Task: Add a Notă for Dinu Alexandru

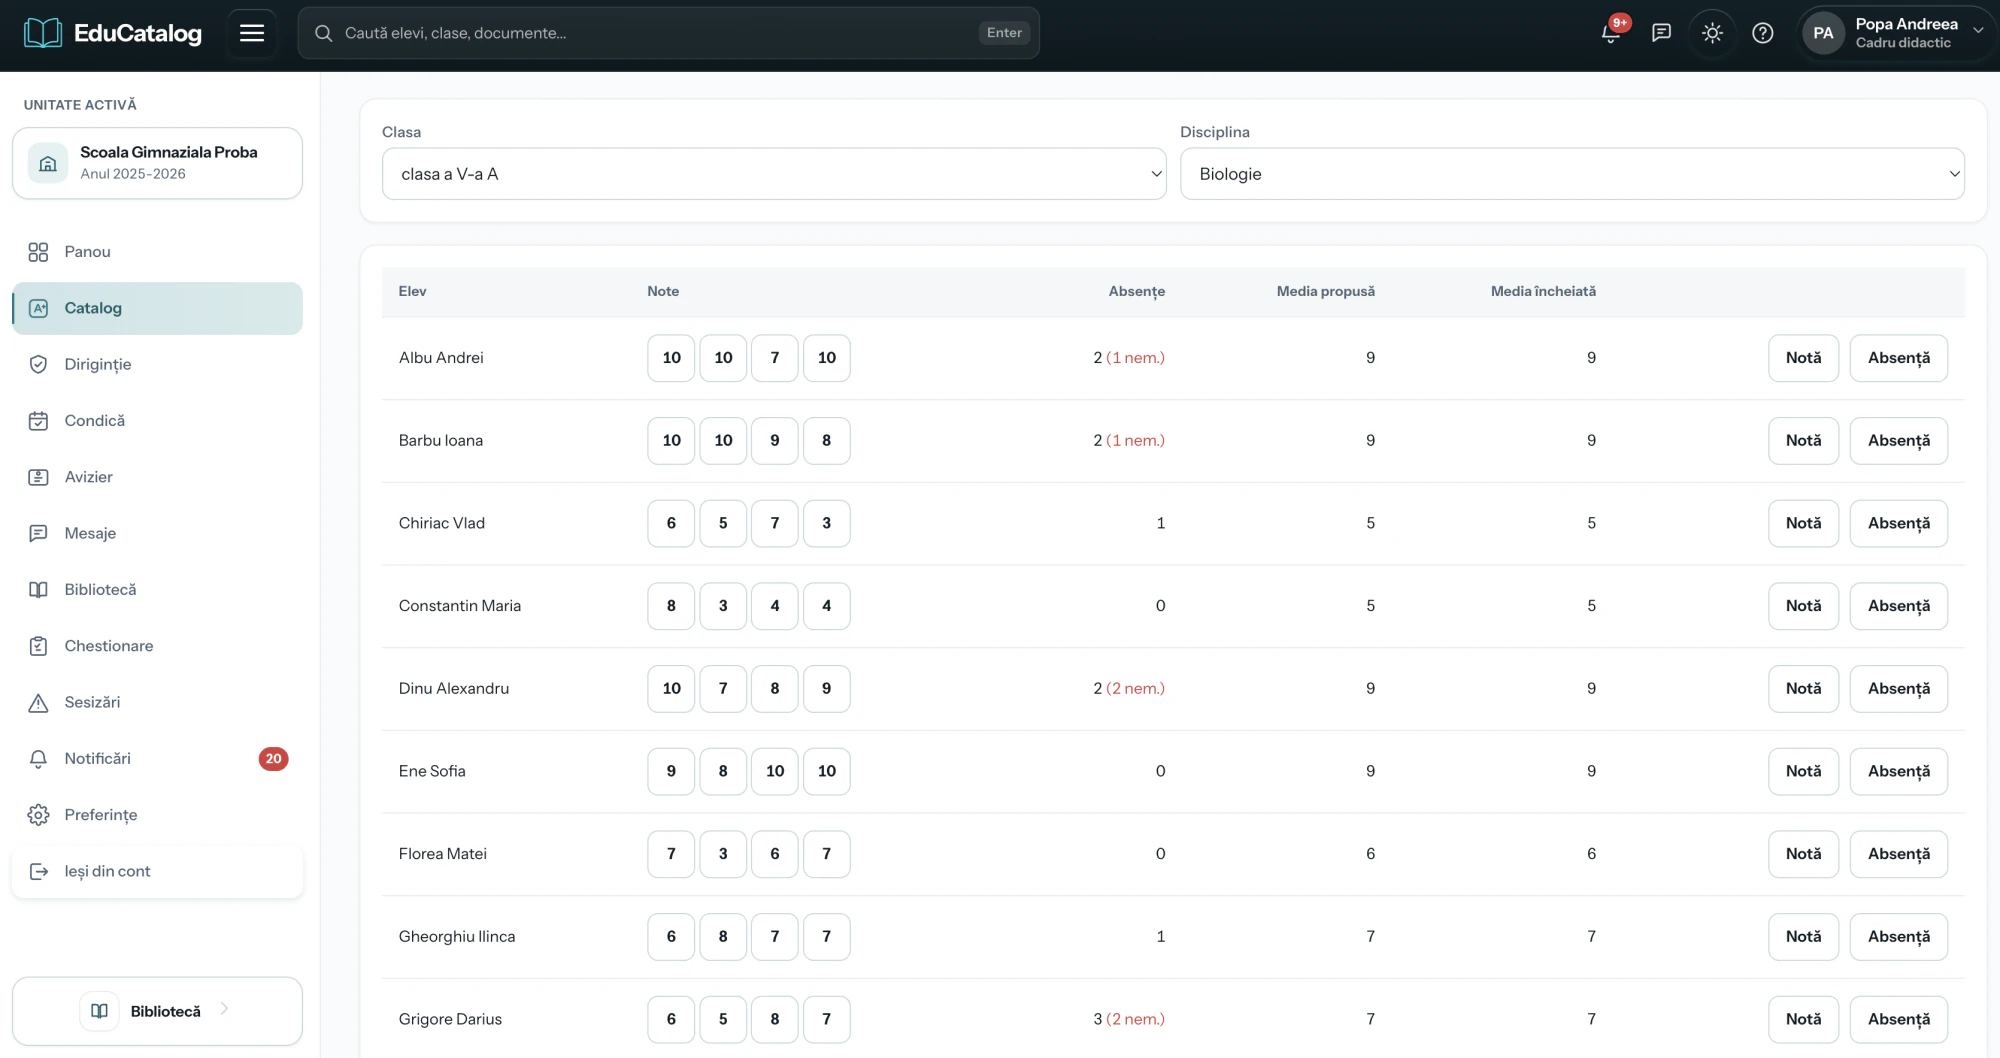Action: pos(1803,689)
